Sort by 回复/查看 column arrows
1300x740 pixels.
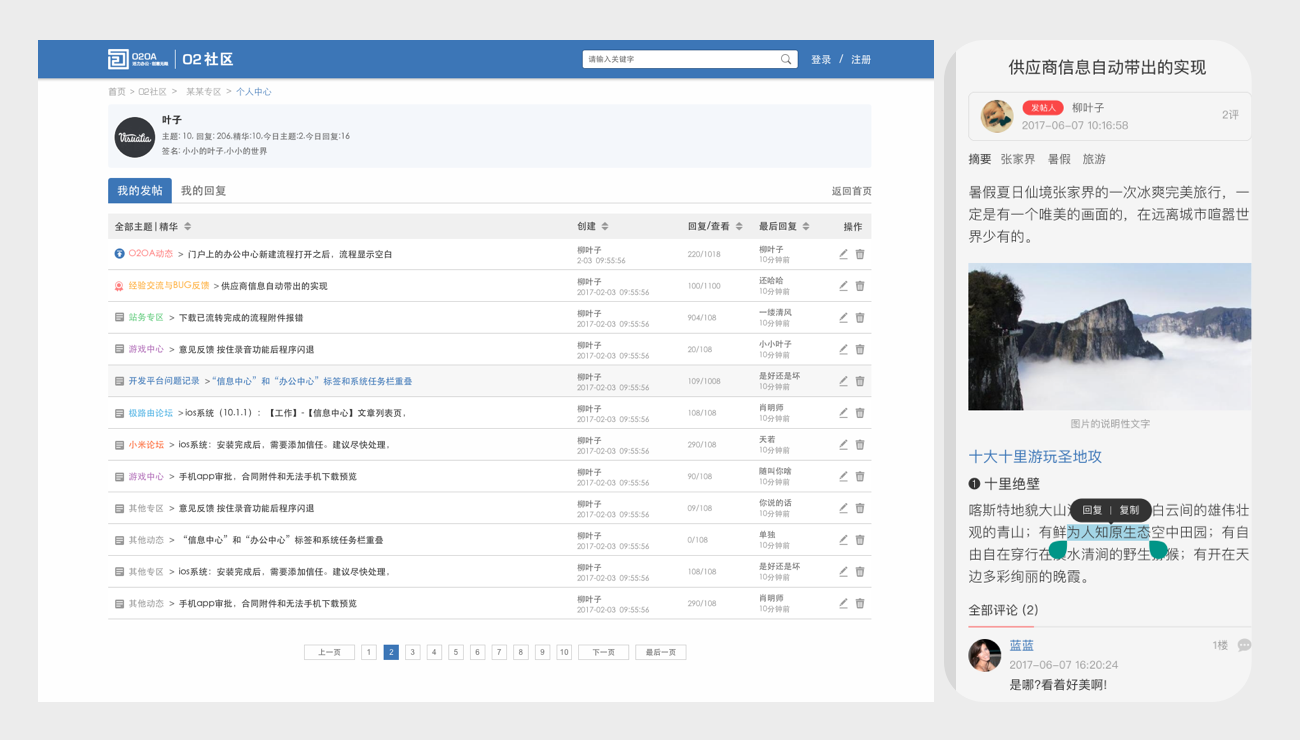(739, 227)
